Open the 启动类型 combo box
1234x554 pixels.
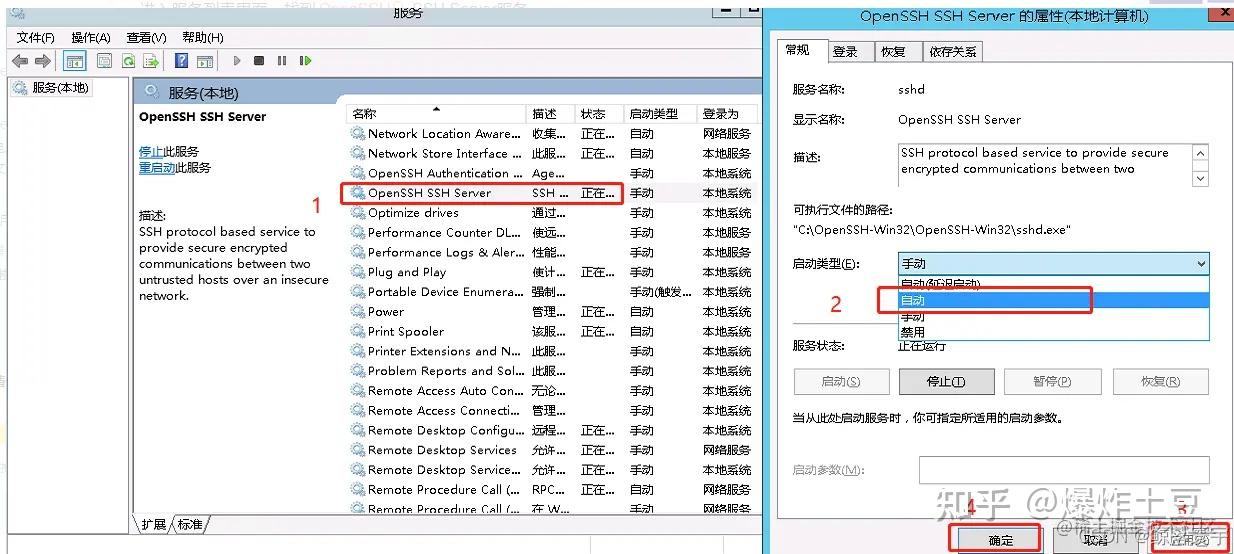coord(1054,264)
